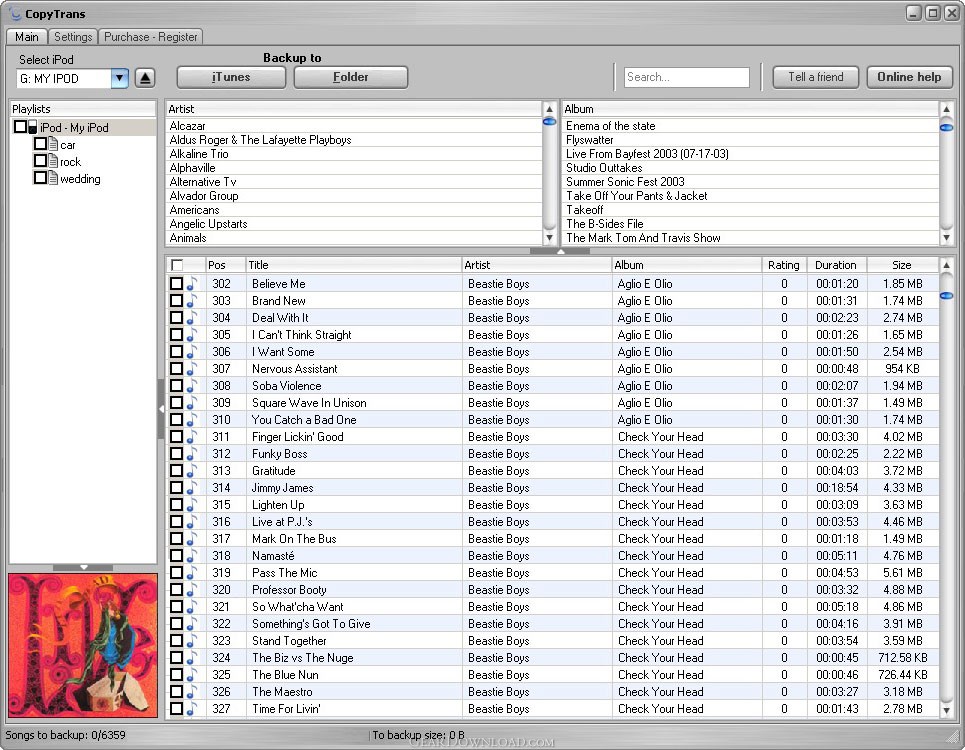Click the music note icon for The Maestro
This screenshot has height=750, width=965.
(x=192, y=692)
